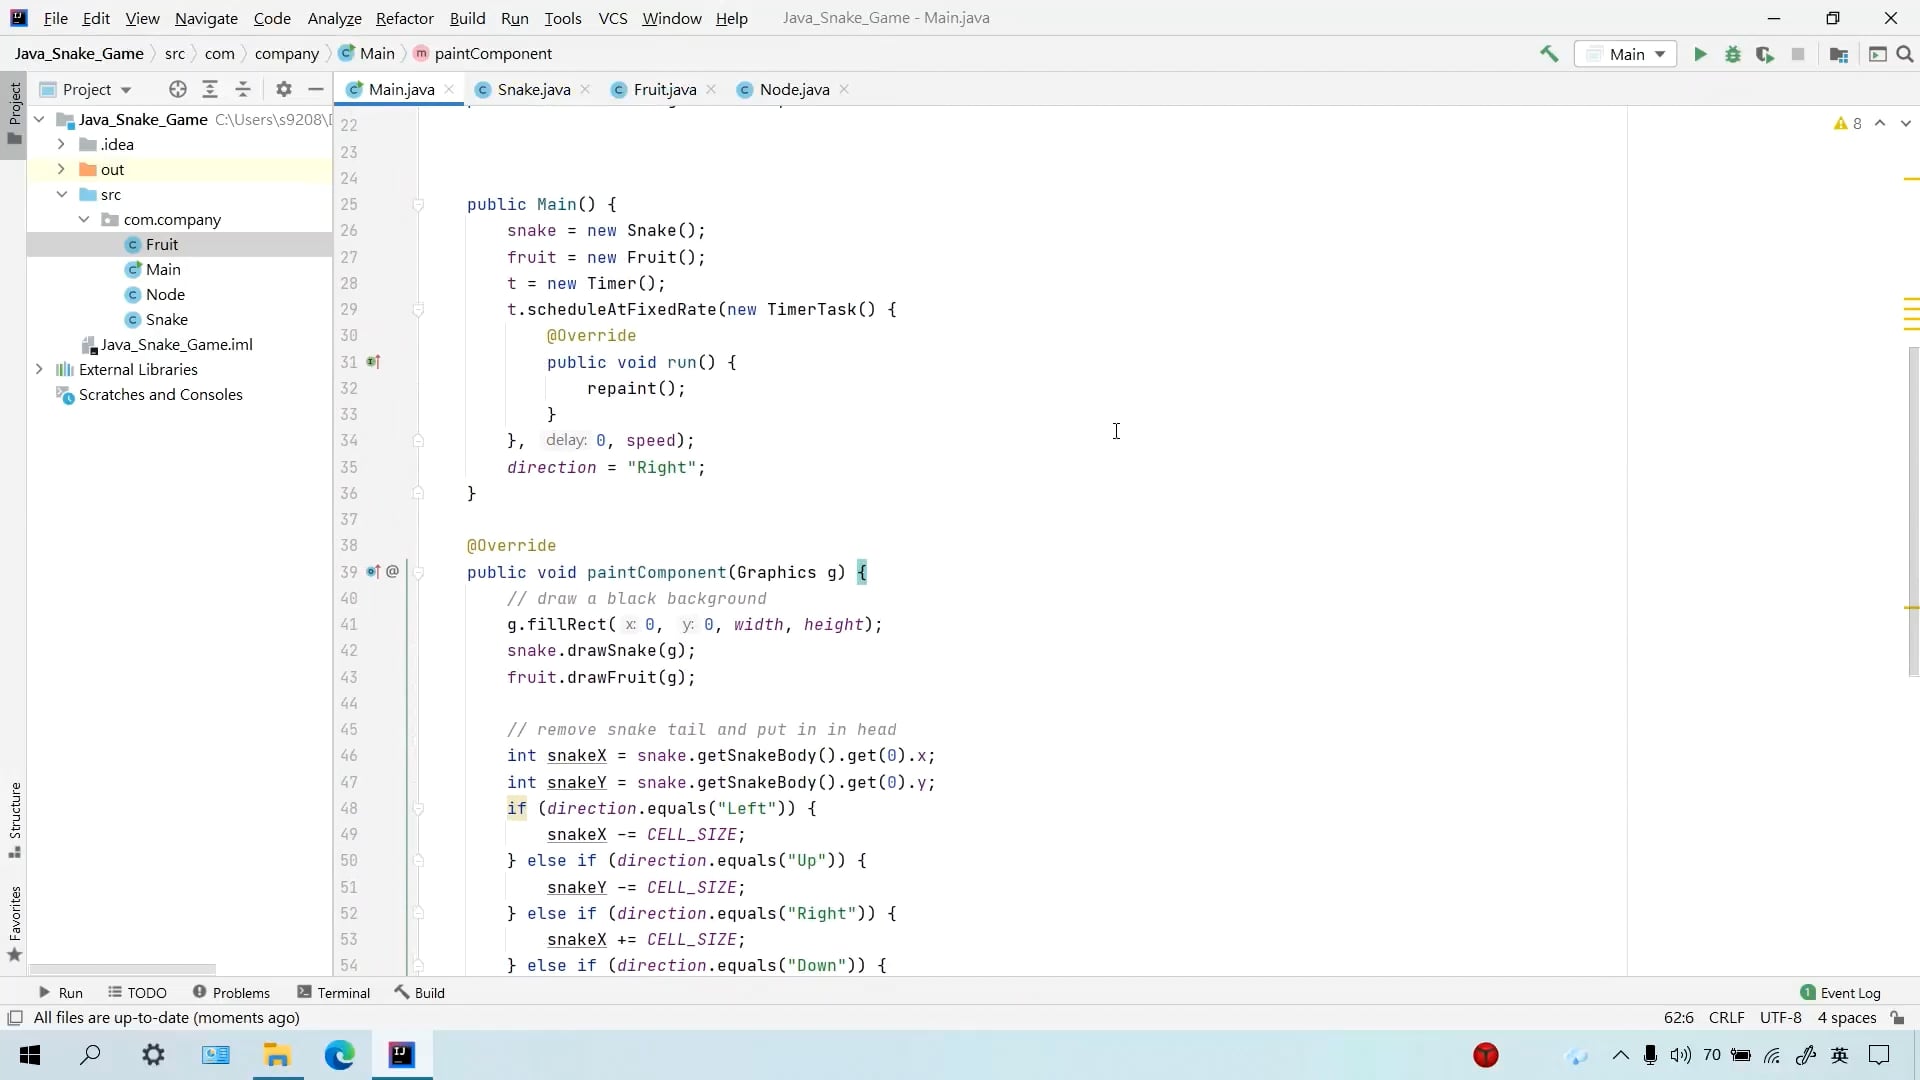Image resolution: width=1920 pixels, height=1080 pixels.
Task: Run Main with coverage
Action: click(x=1766, y=54)
